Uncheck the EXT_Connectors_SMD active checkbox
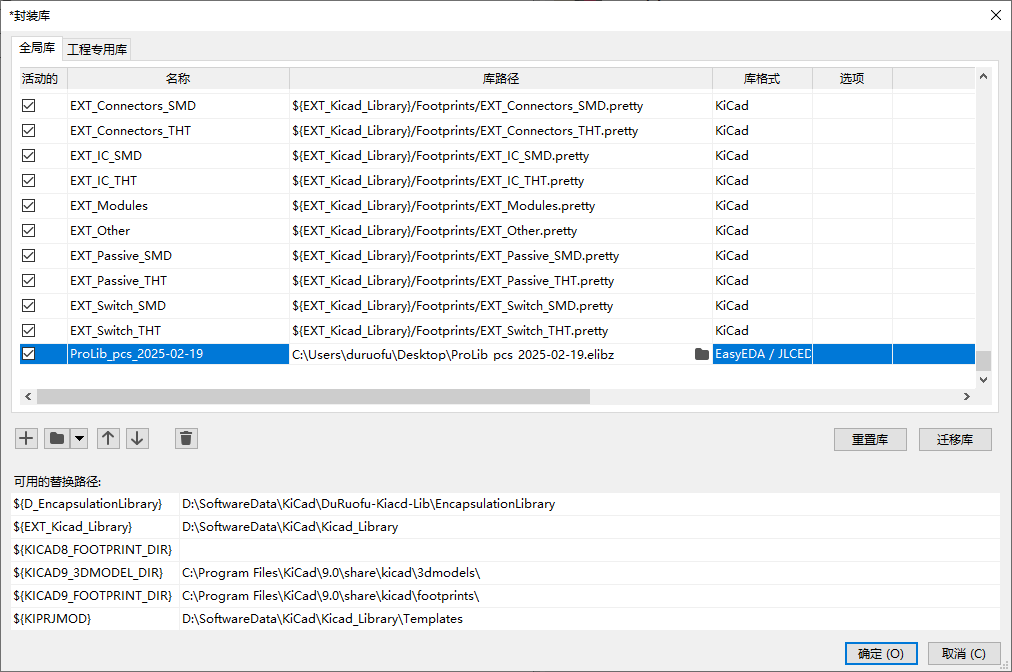Viewport: 1012px width, 672px height. click(x=29, y=105)
